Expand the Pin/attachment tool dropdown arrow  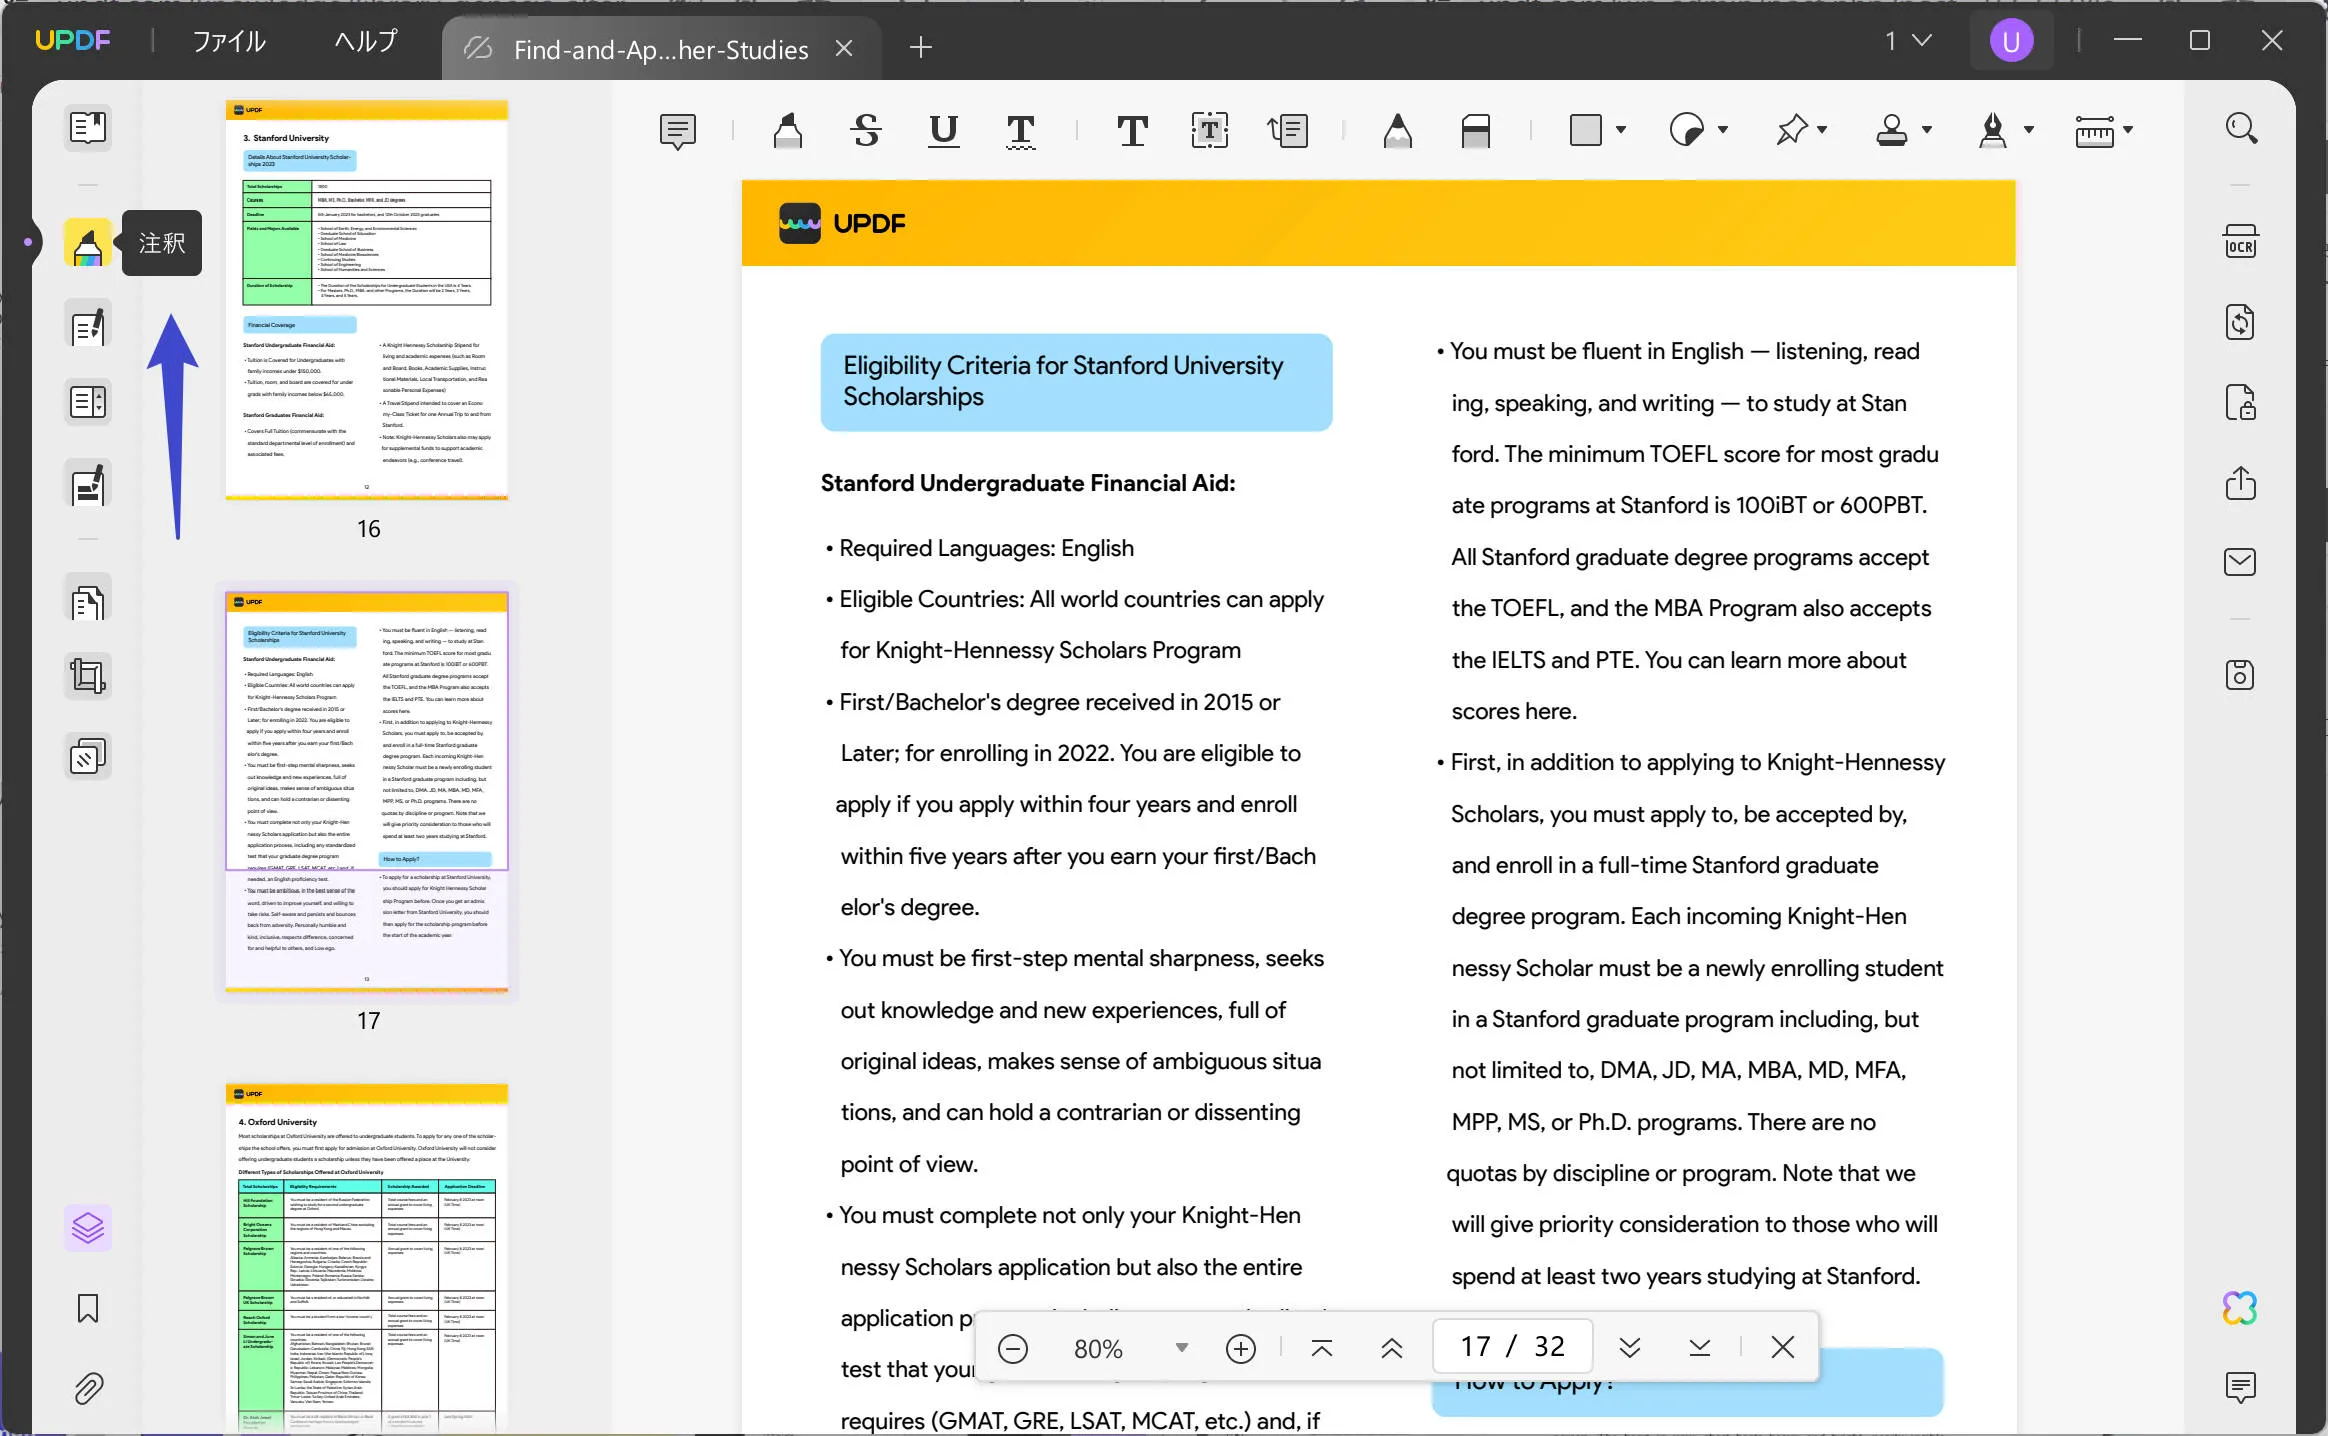tap(1822, 130)
